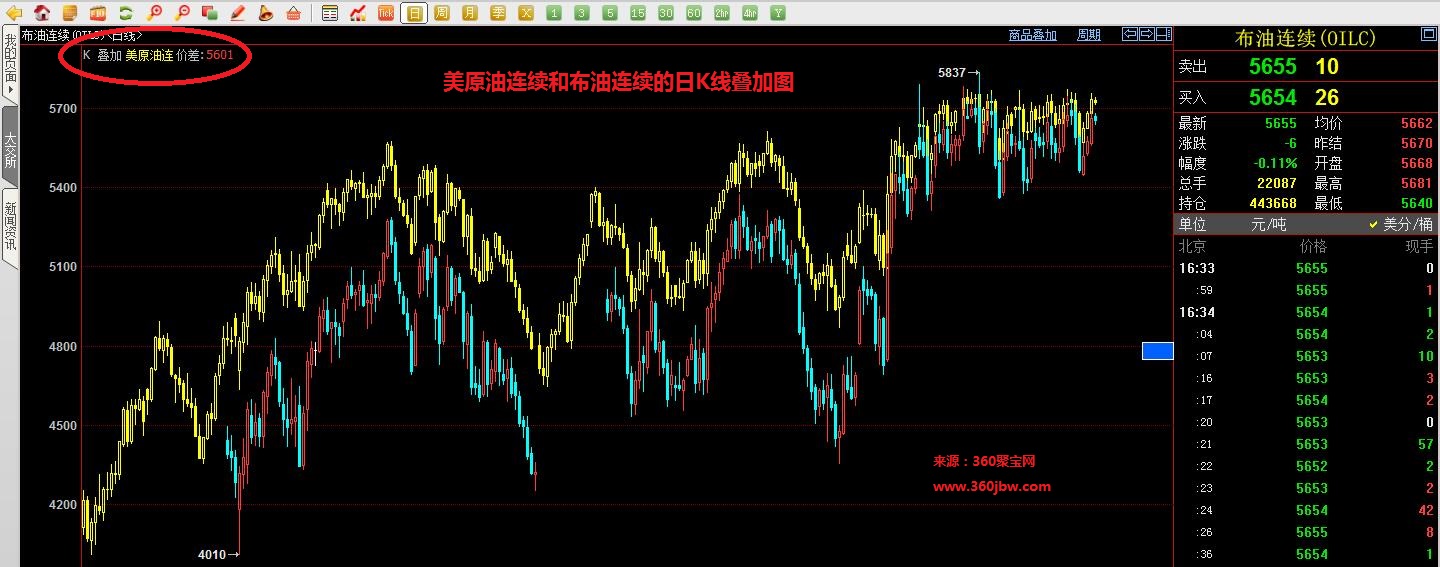
Task: Click the yellow back arrow icon
Action: coord(14,13)
